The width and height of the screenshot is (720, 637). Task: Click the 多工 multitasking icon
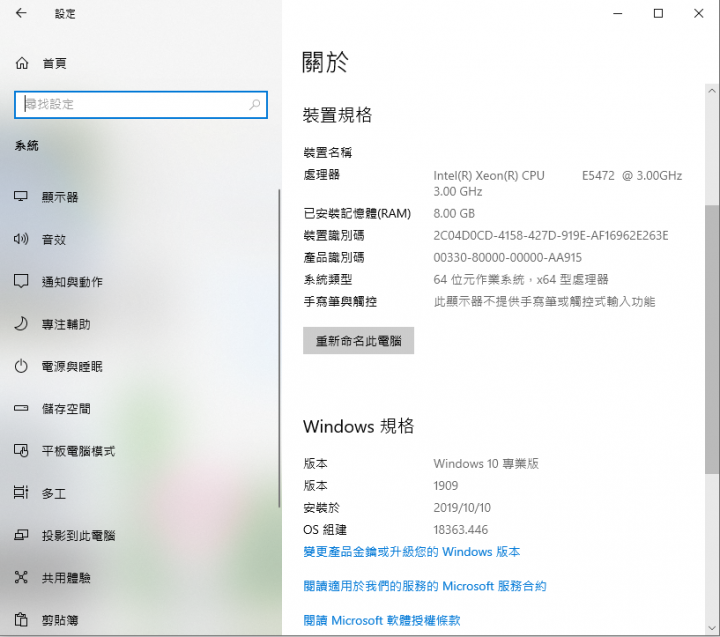tap(21, 493)
